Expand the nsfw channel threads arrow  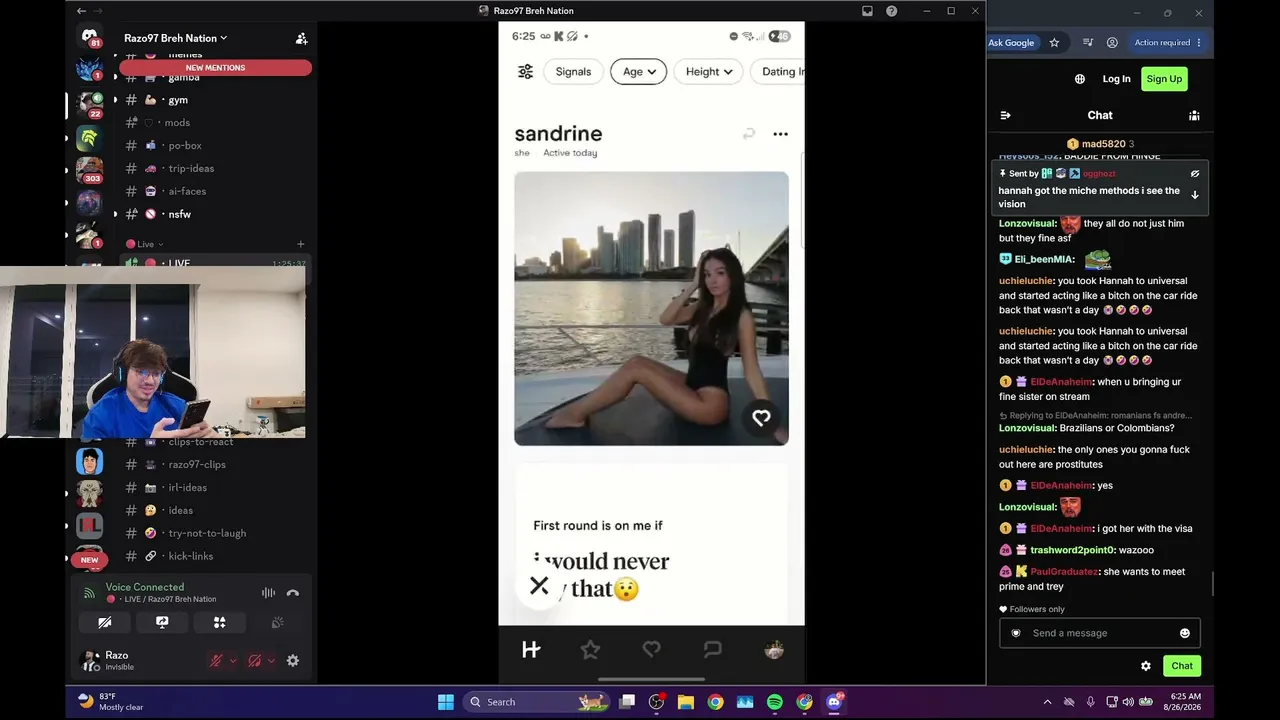[115, 214]
